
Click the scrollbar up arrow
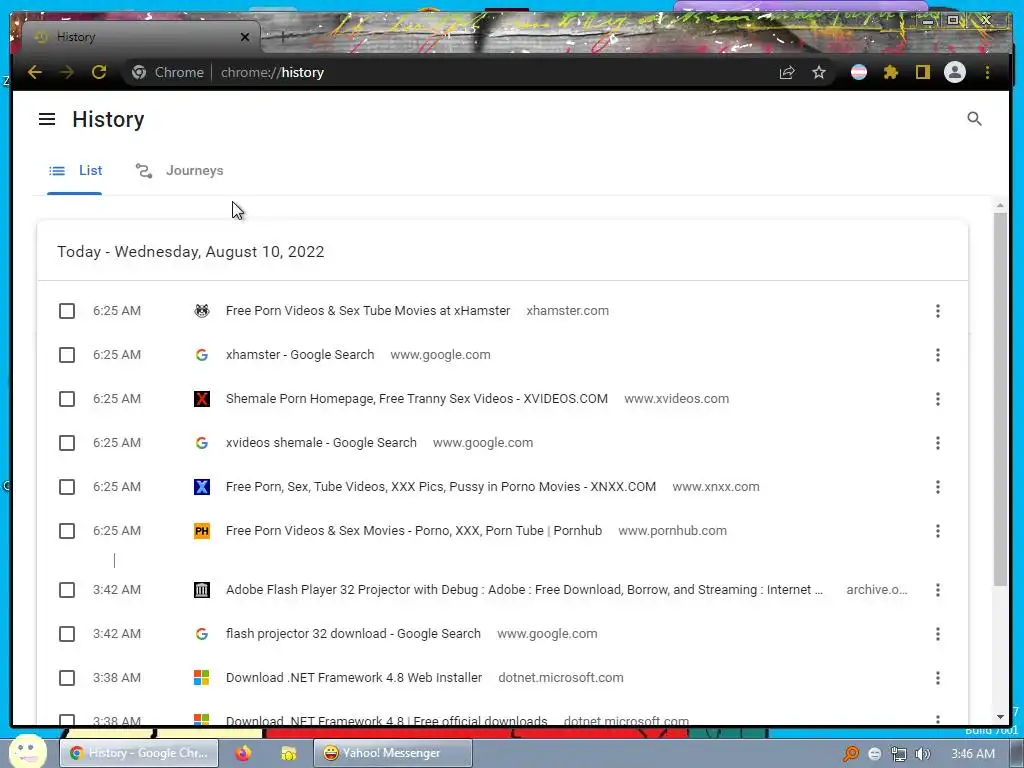(x=1000, y=206)
